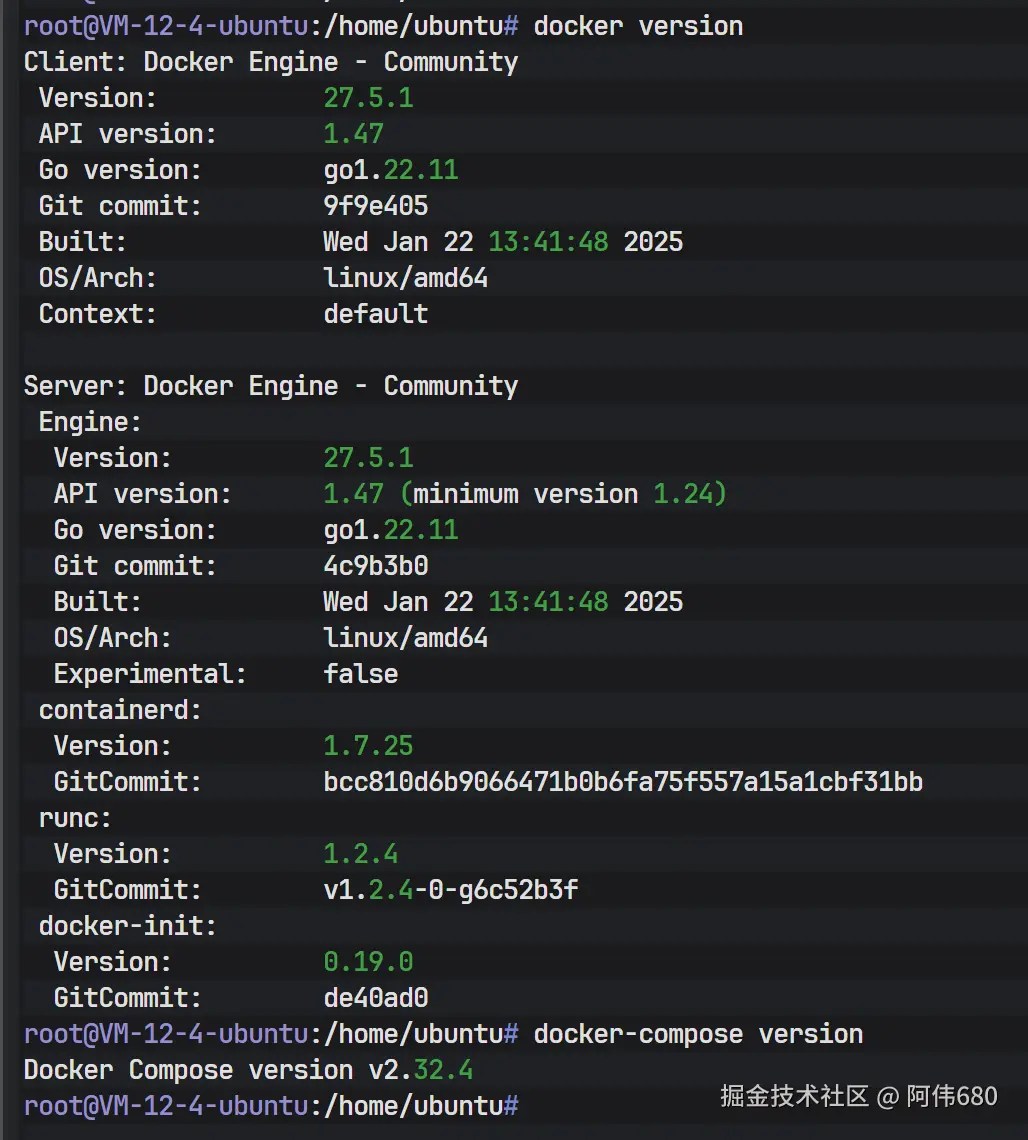Select the runc version 1.2.4
The image size is (1028, 1140).
click(x=360, y=854)
